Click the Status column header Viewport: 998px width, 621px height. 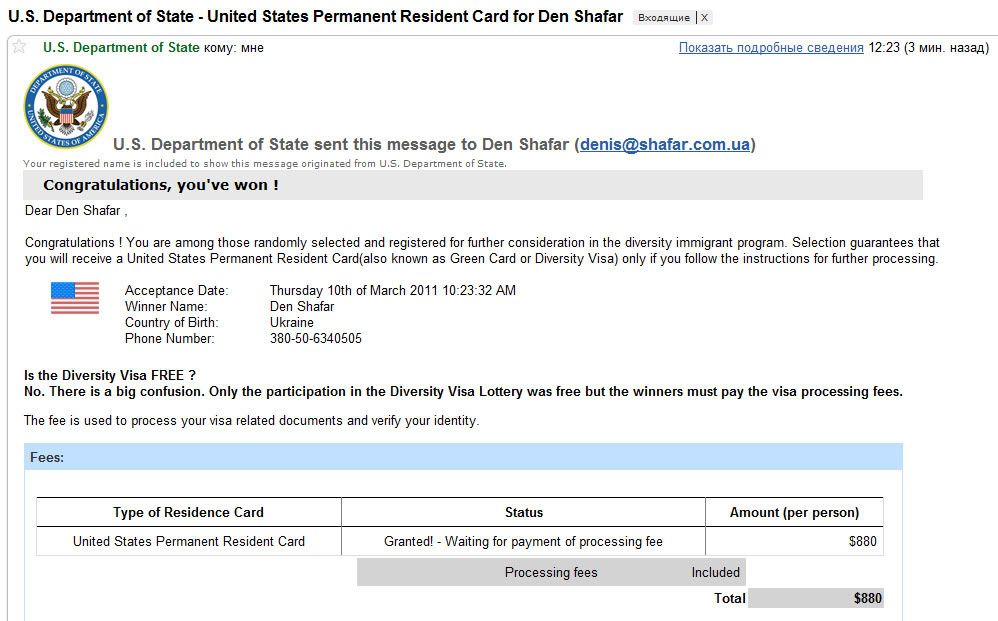click(524, 512)
